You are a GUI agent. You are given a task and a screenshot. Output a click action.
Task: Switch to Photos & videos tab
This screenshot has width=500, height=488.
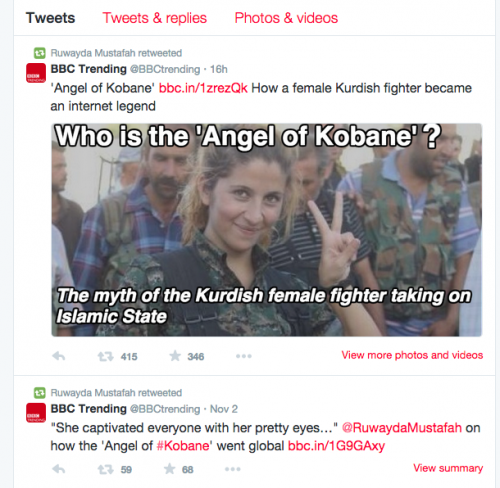coord(286,18)
